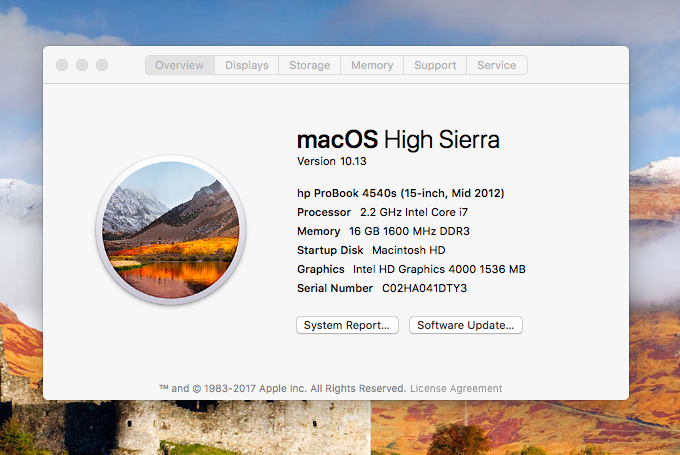Screen dimensions: 680x455
Task: Select the serial number C02HA041DTY3
Action: 425,288
